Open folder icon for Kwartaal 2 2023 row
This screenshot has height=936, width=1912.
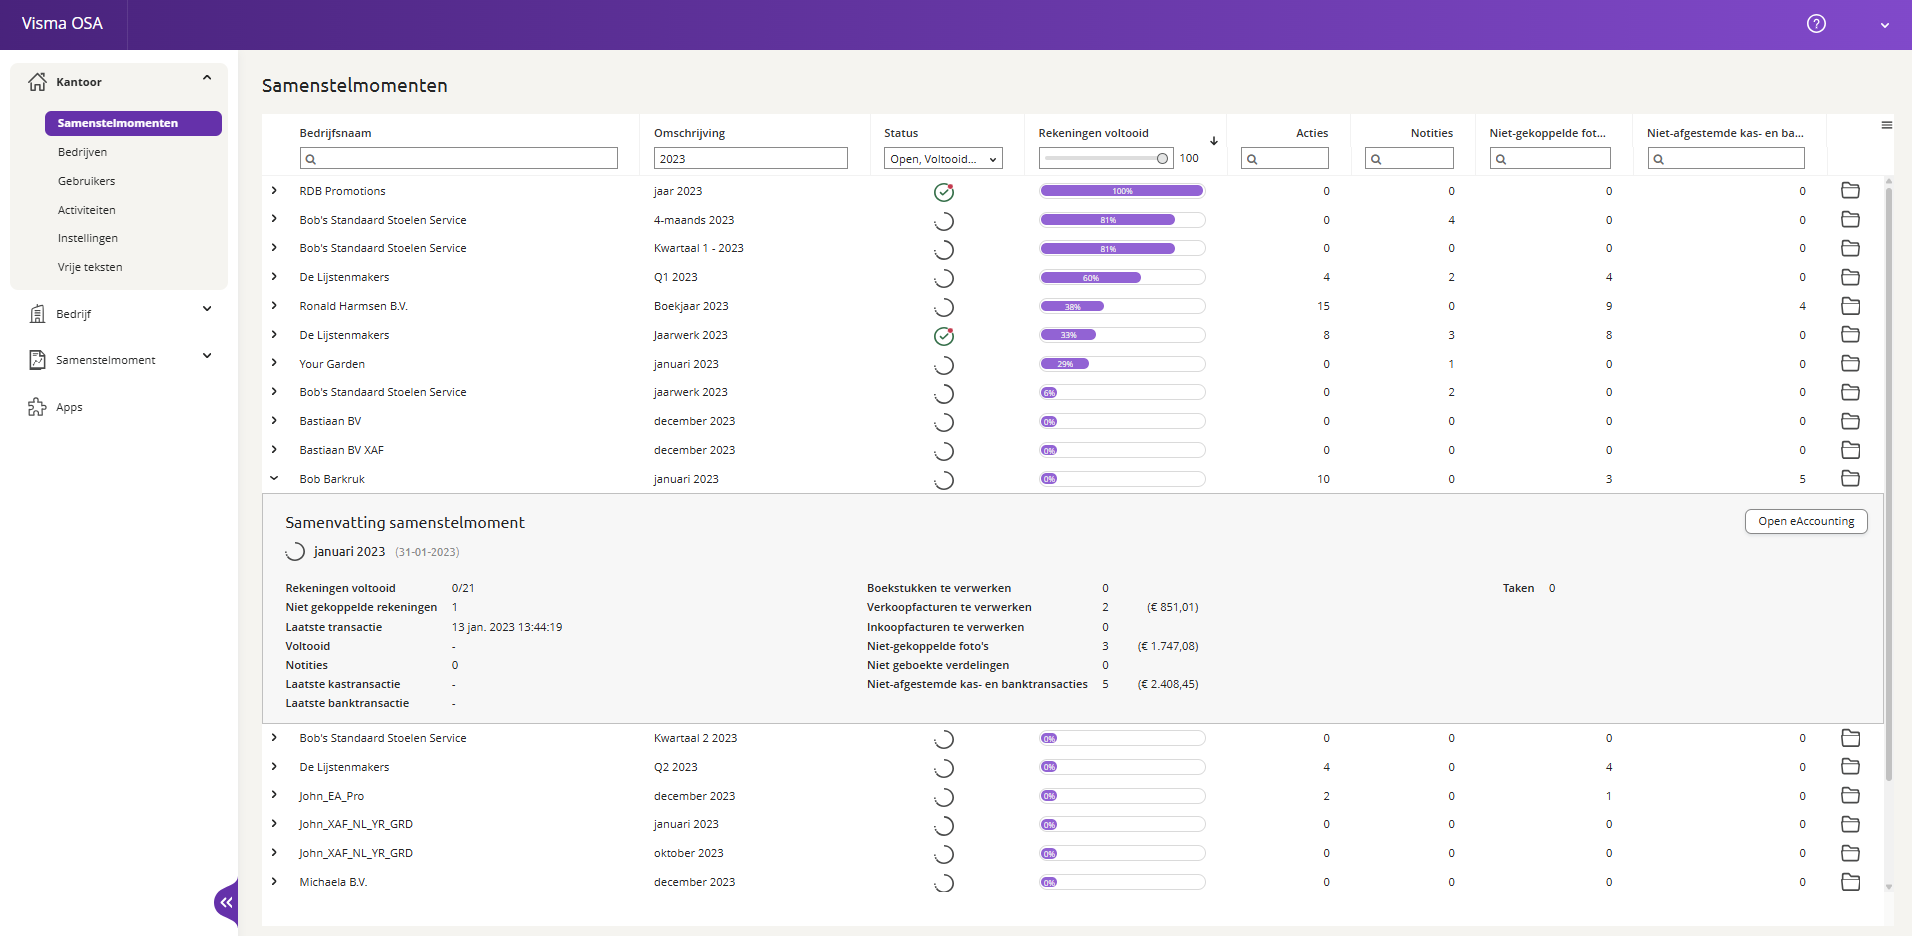1850,738
